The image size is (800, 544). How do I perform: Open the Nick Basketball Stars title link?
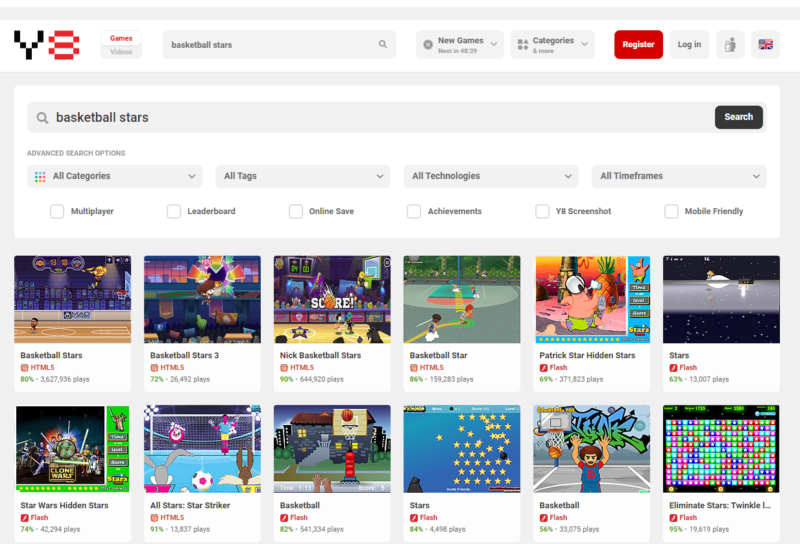(320, 355)
